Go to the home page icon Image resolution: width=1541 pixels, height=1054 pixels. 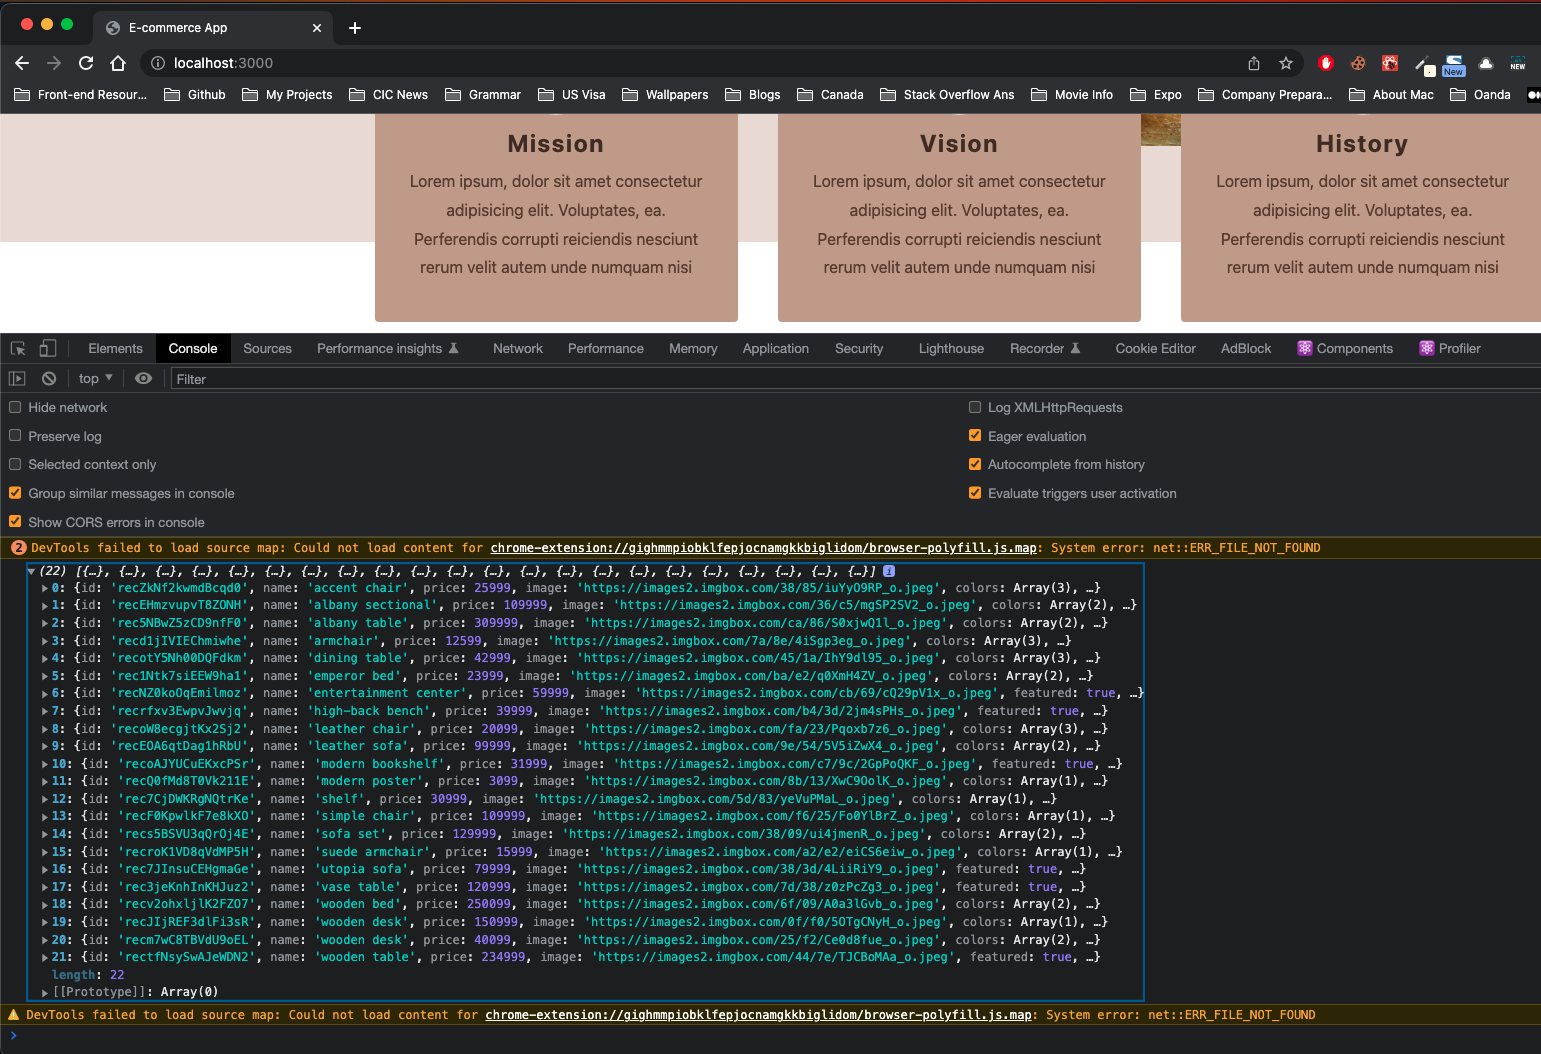[x=118, y=63]
